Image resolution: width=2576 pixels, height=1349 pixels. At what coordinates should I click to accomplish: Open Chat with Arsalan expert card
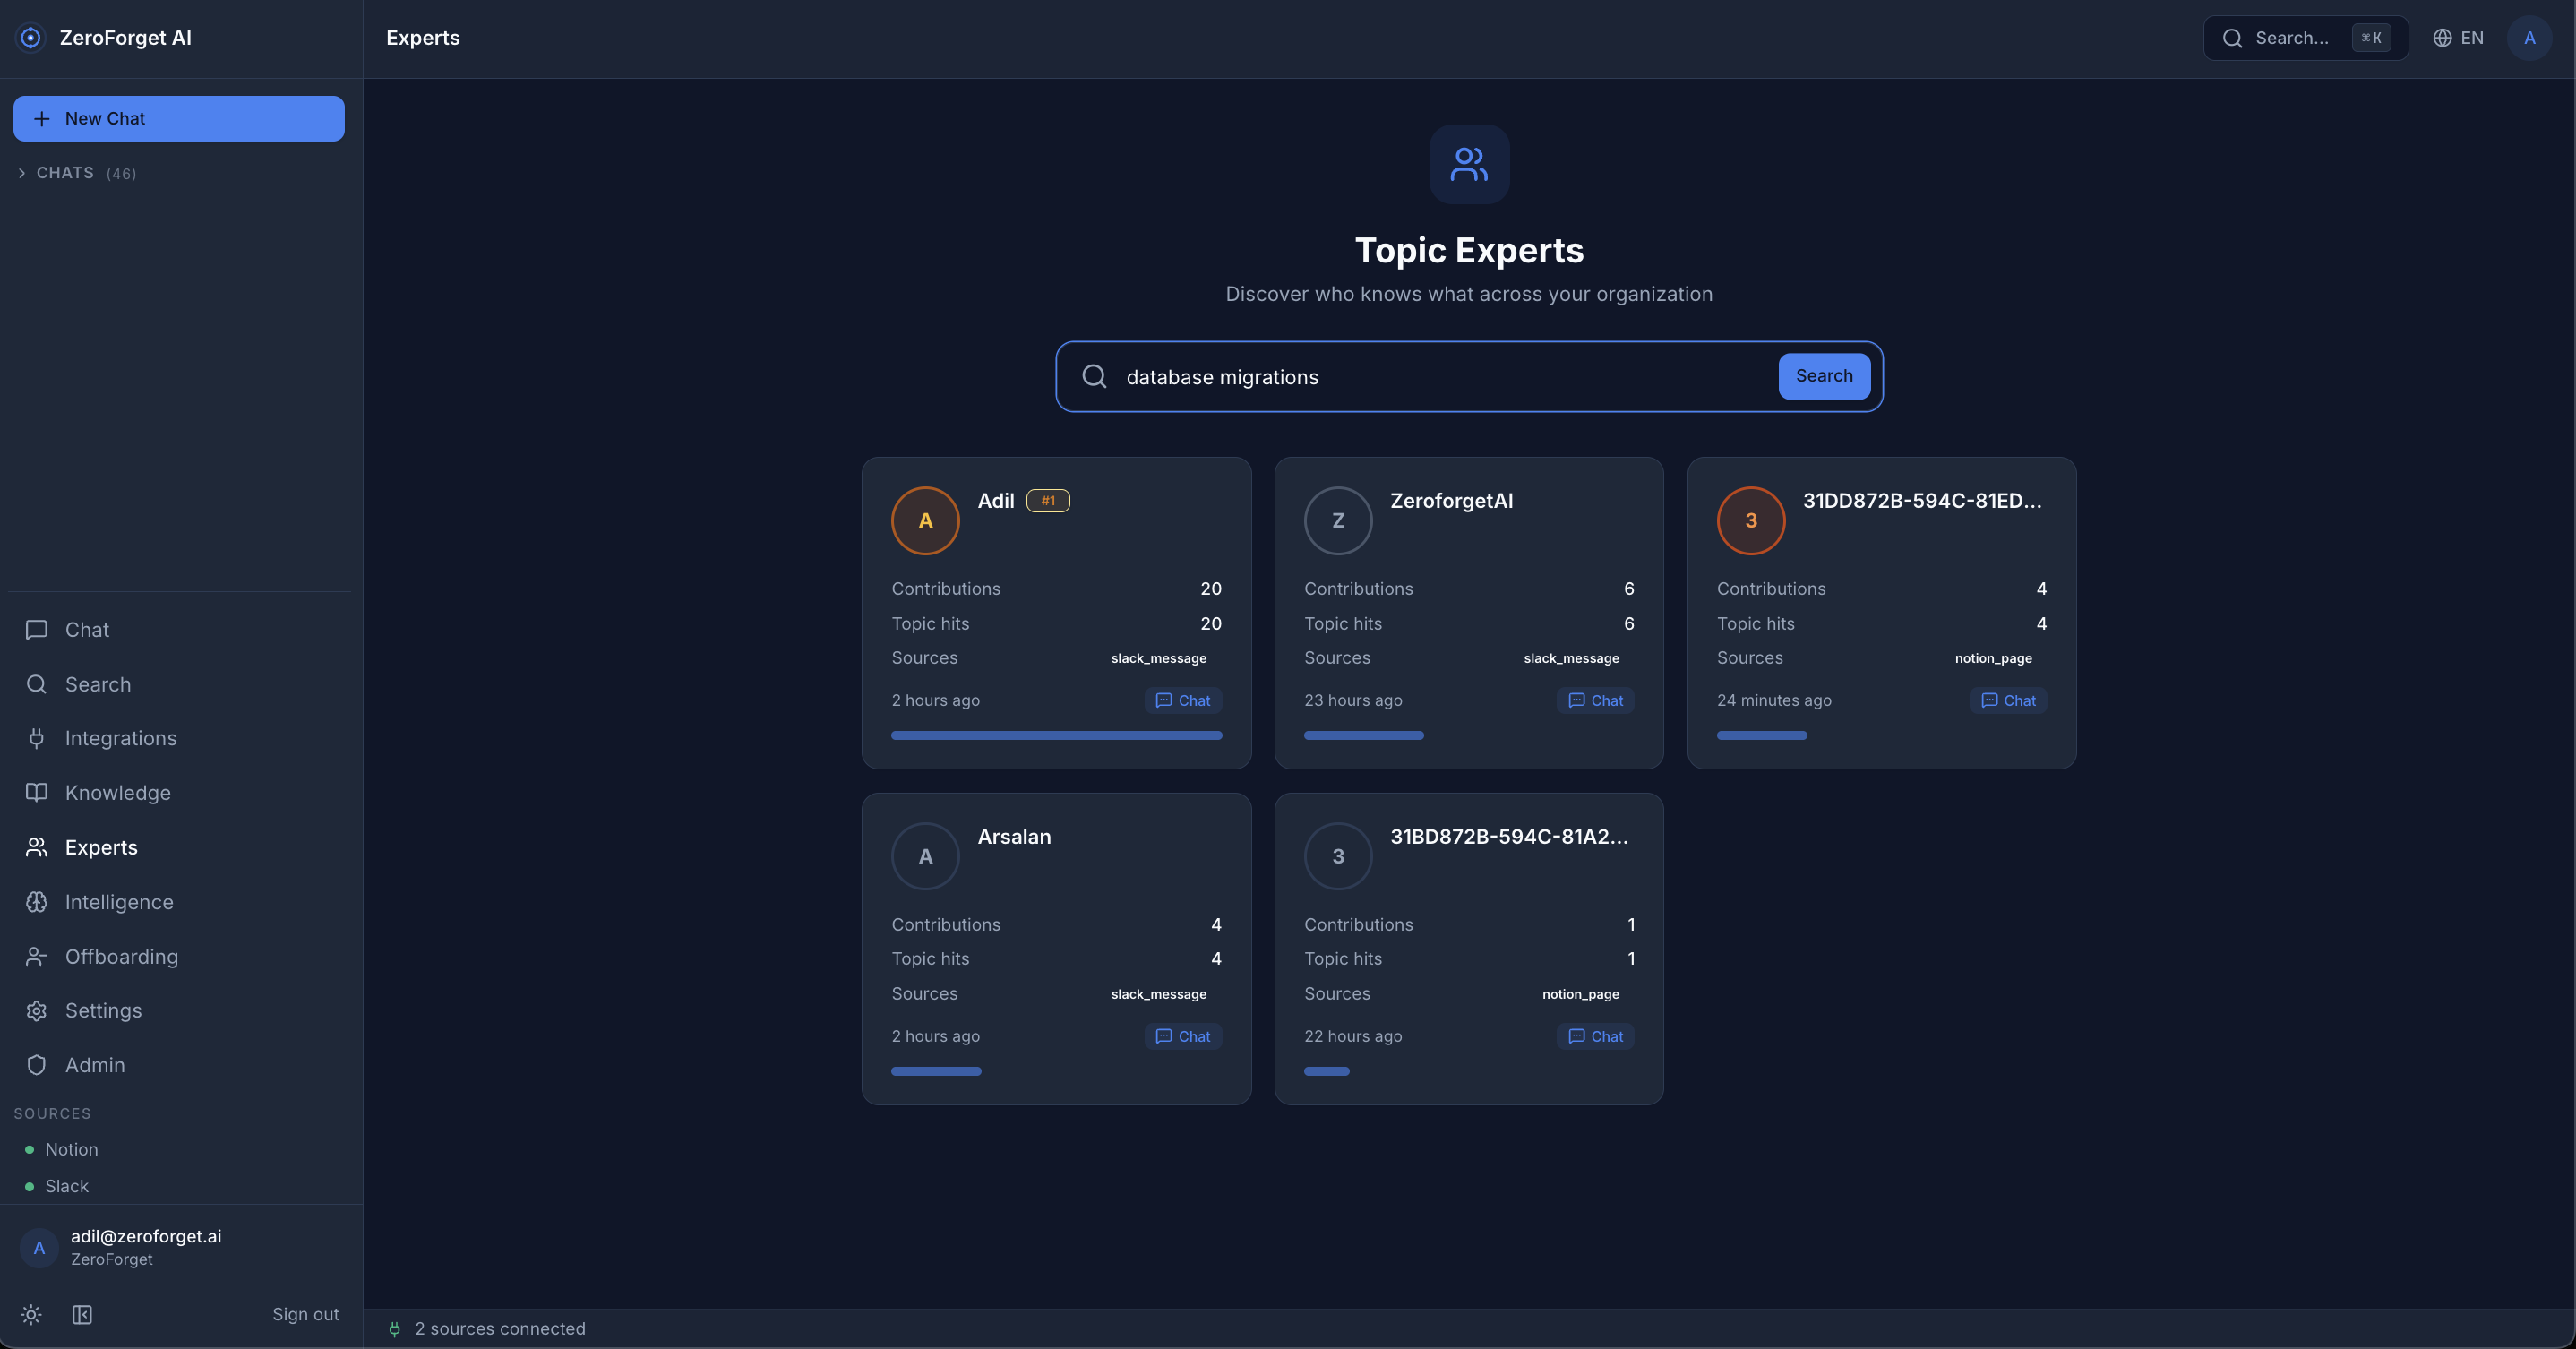(x=1183, y=1036)
